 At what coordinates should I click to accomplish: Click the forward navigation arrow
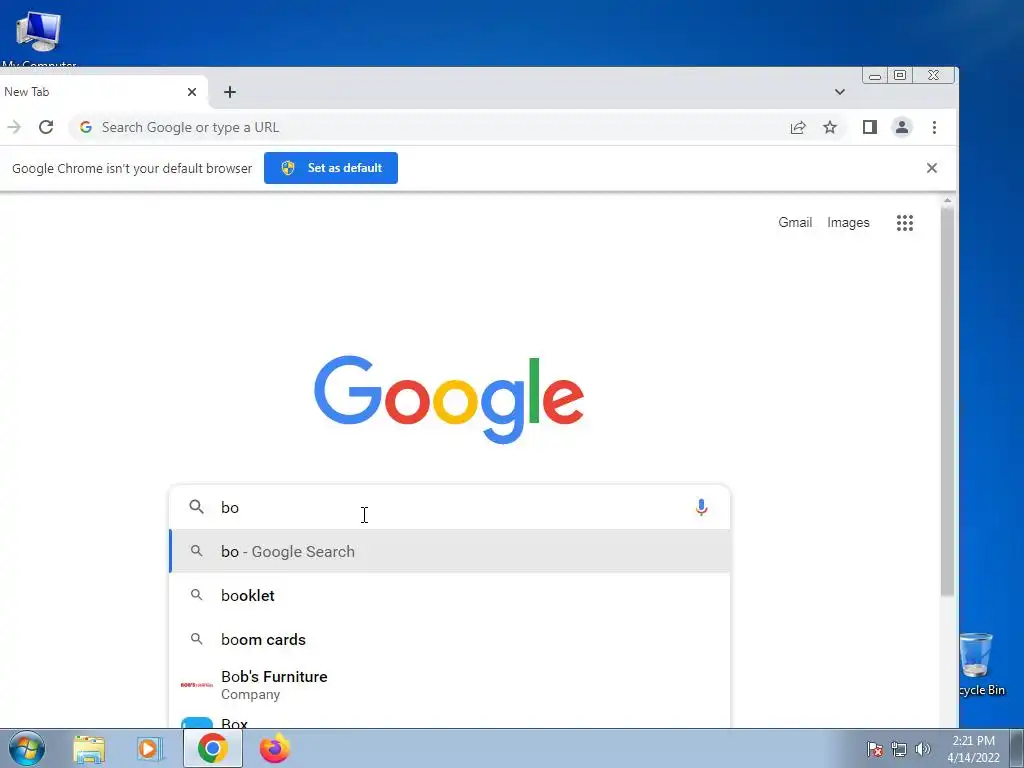14,127
